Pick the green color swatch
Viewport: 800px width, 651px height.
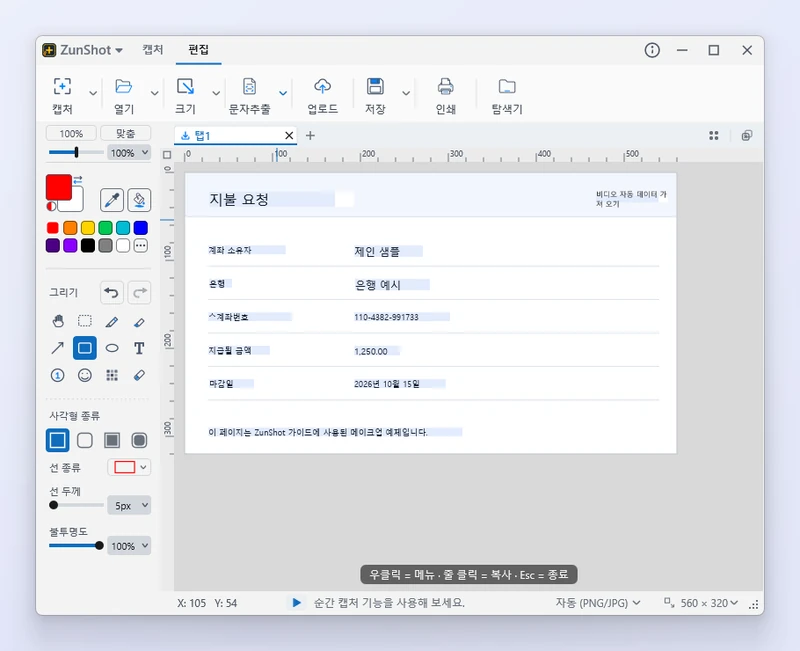[x=106, y=228]
